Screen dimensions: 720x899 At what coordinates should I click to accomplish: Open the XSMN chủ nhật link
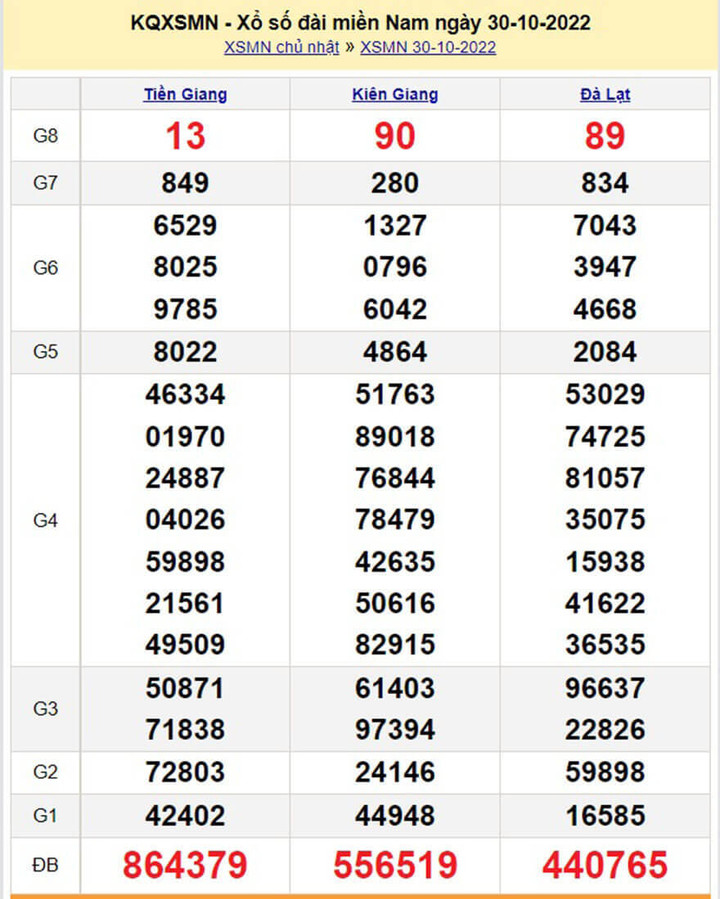coord(281,47)
